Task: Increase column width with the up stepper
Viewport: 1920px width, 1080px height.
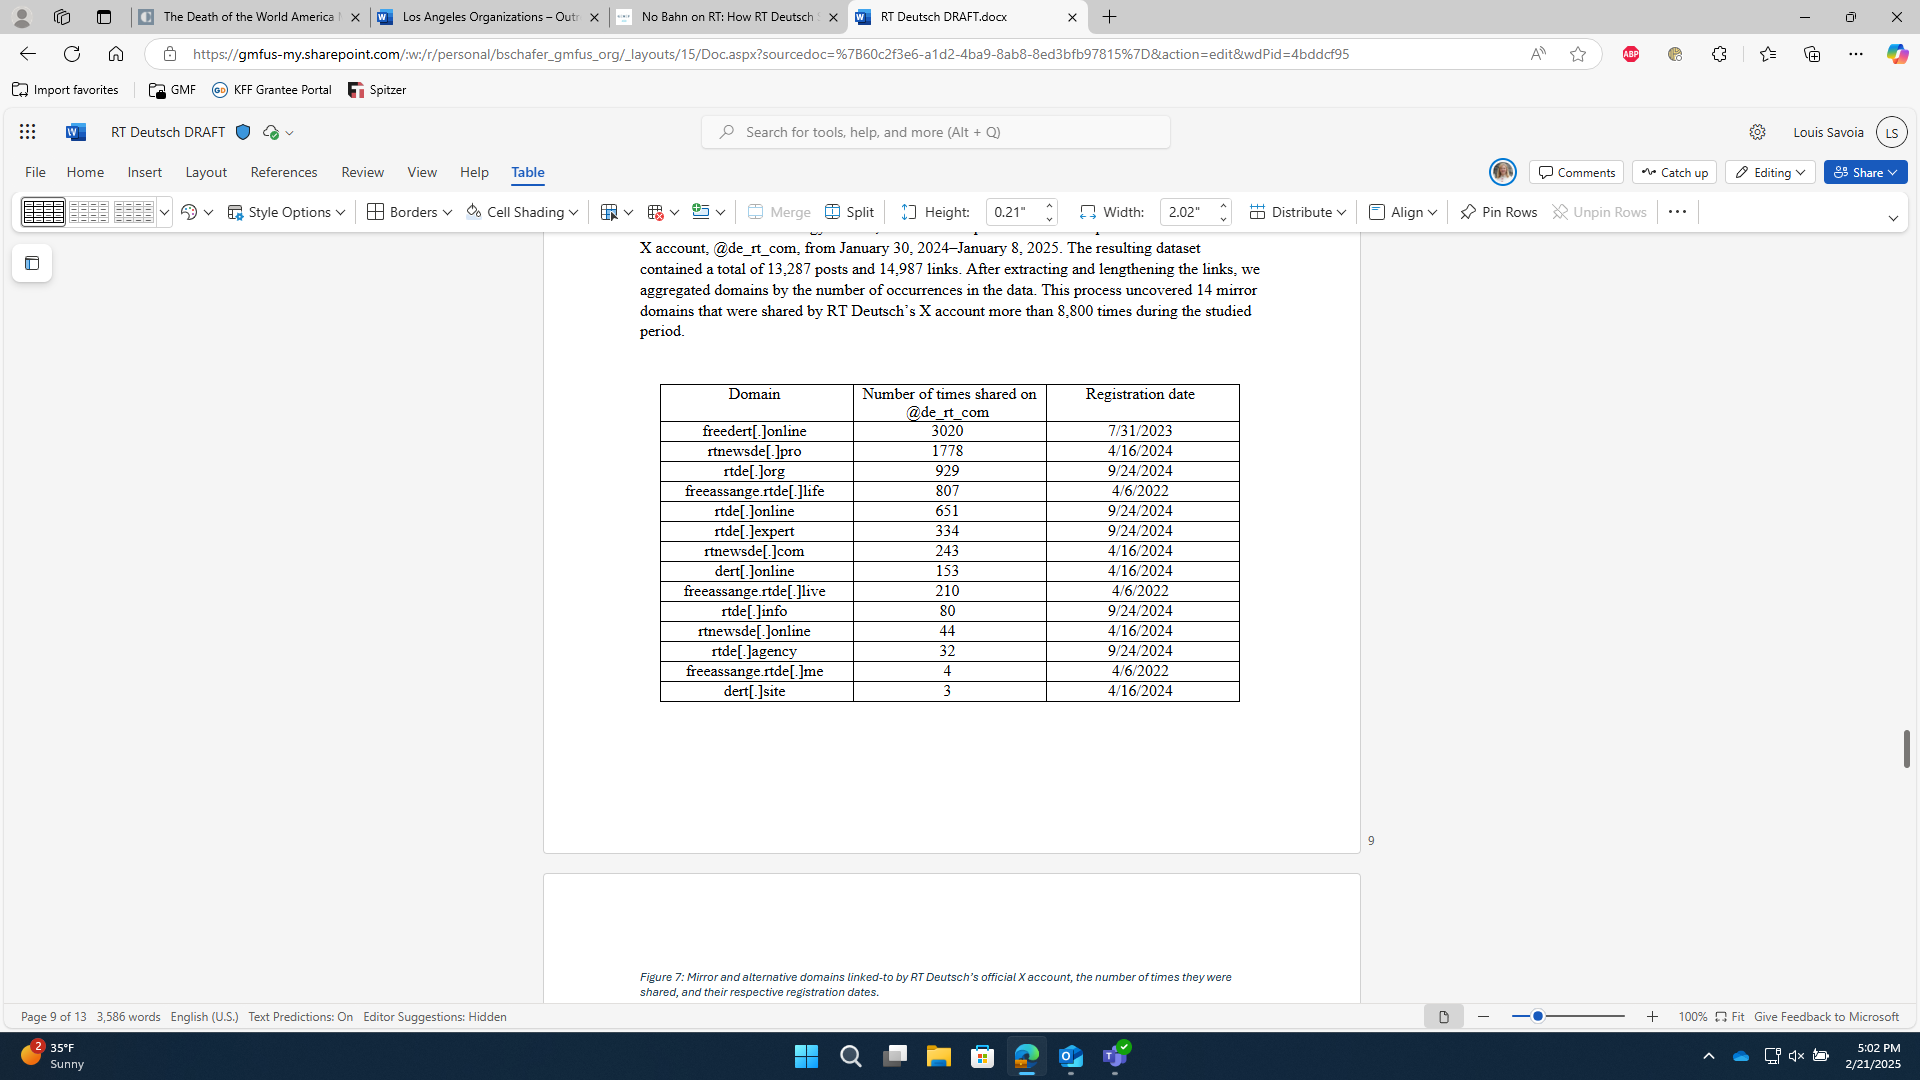Action: [1223, 206]
